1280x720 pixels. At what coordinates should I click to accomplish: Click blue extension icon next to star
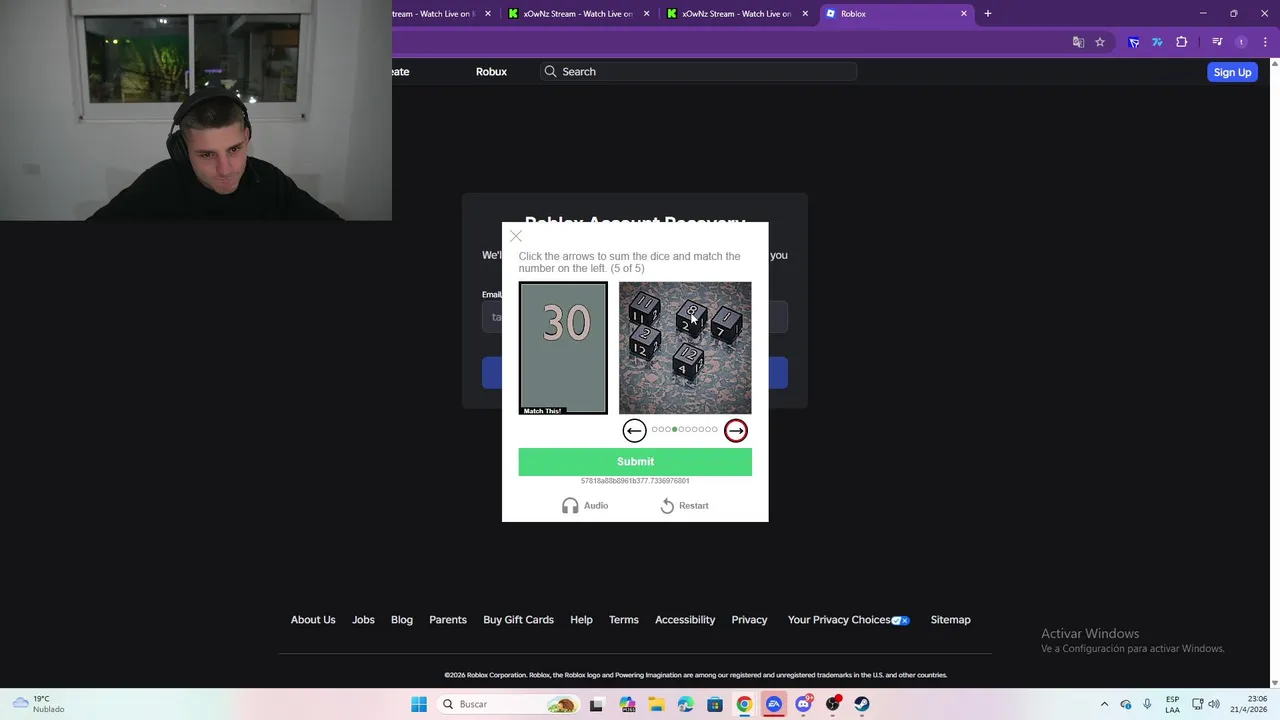tap(1134, 42)
